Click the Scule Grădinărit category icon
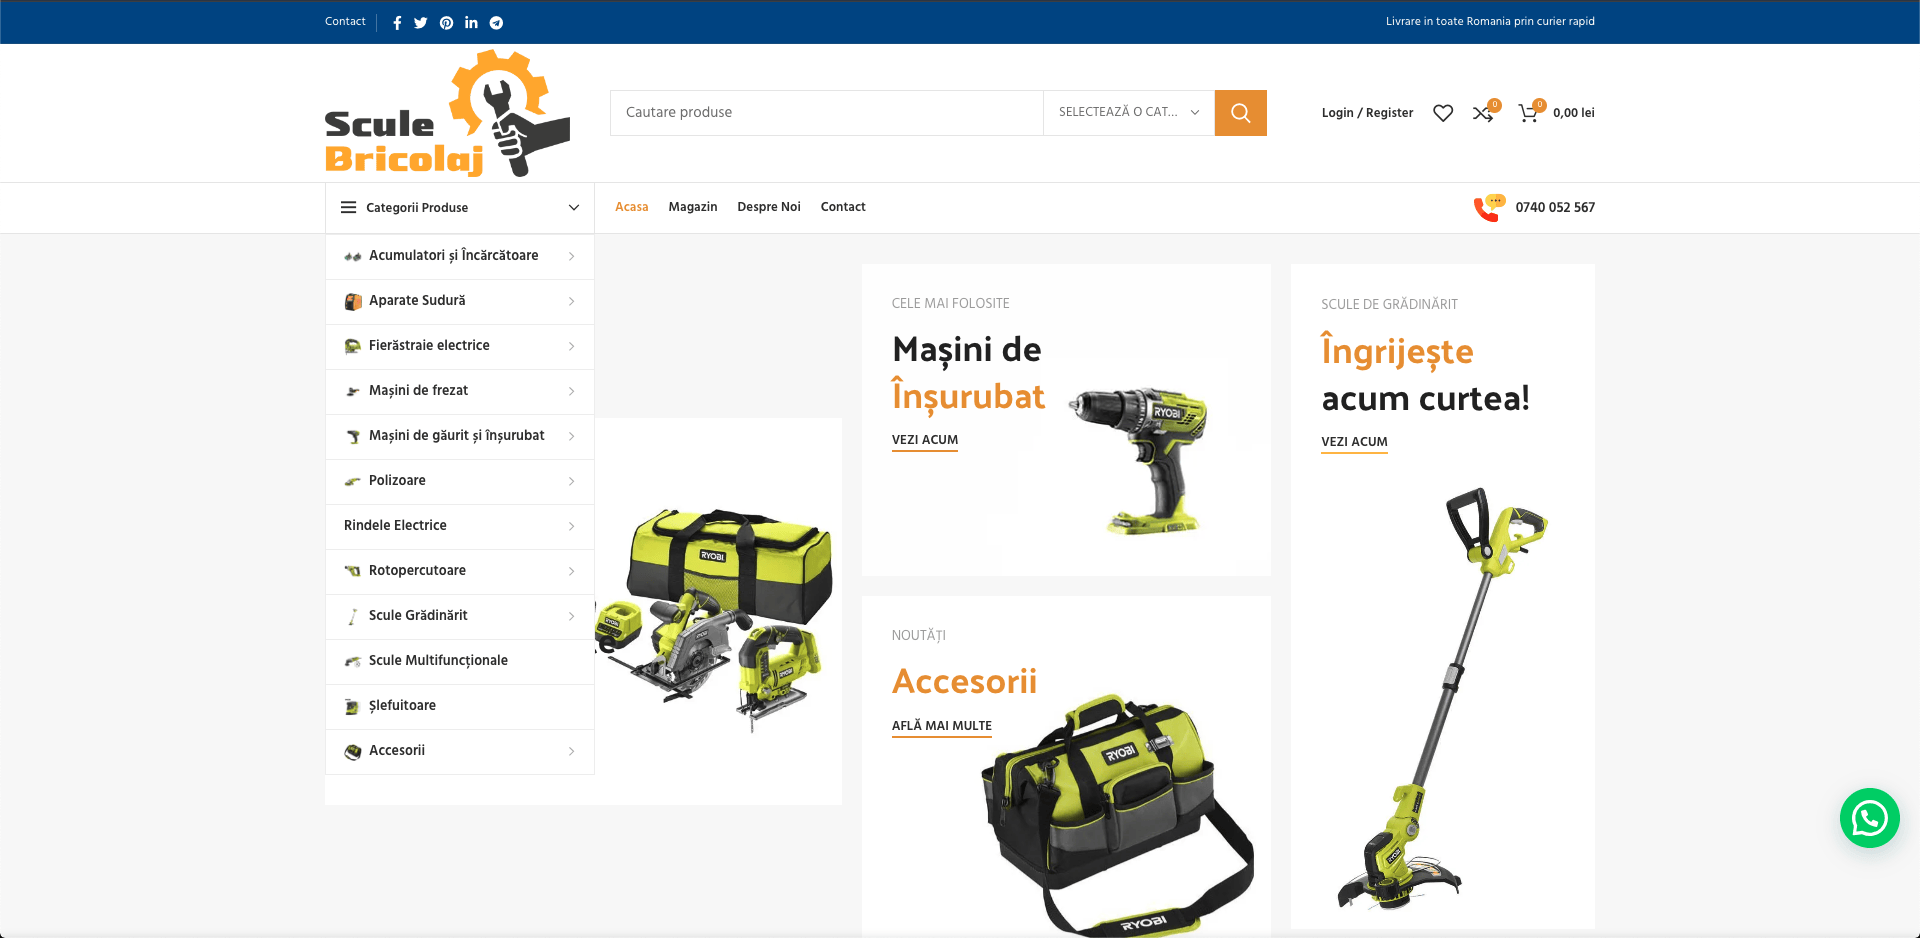The height and width of the screenshot is (938, 1920). 352,617
